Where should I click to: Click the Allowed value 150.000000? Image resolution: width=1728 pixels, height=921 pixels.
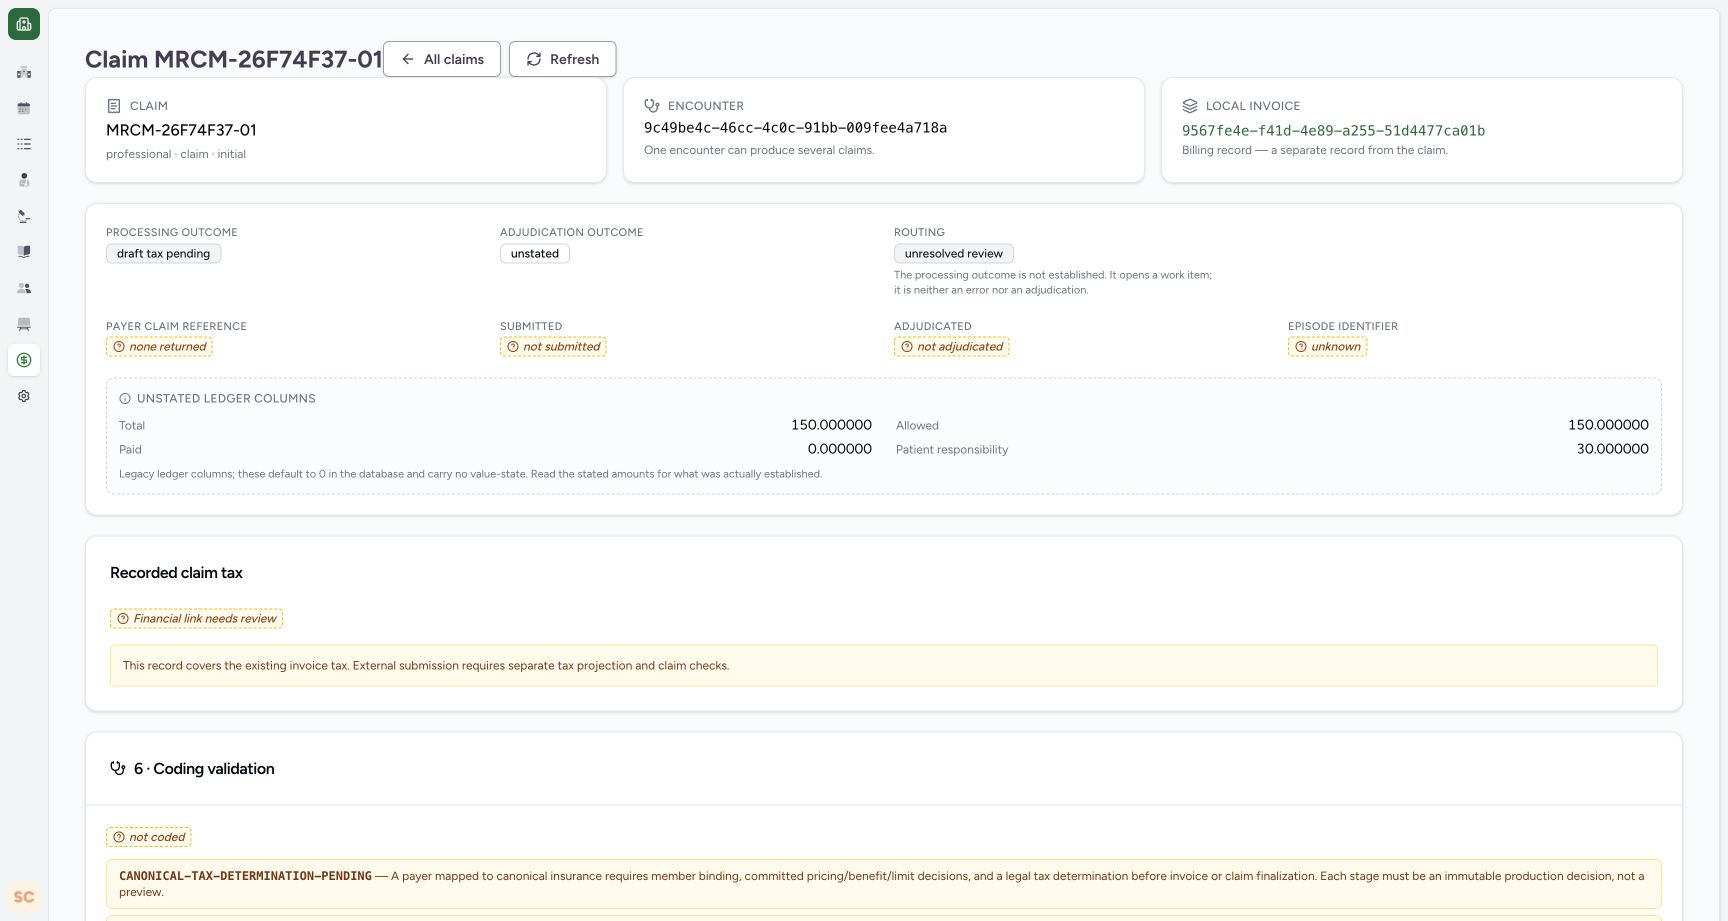tap(1608, 425)
